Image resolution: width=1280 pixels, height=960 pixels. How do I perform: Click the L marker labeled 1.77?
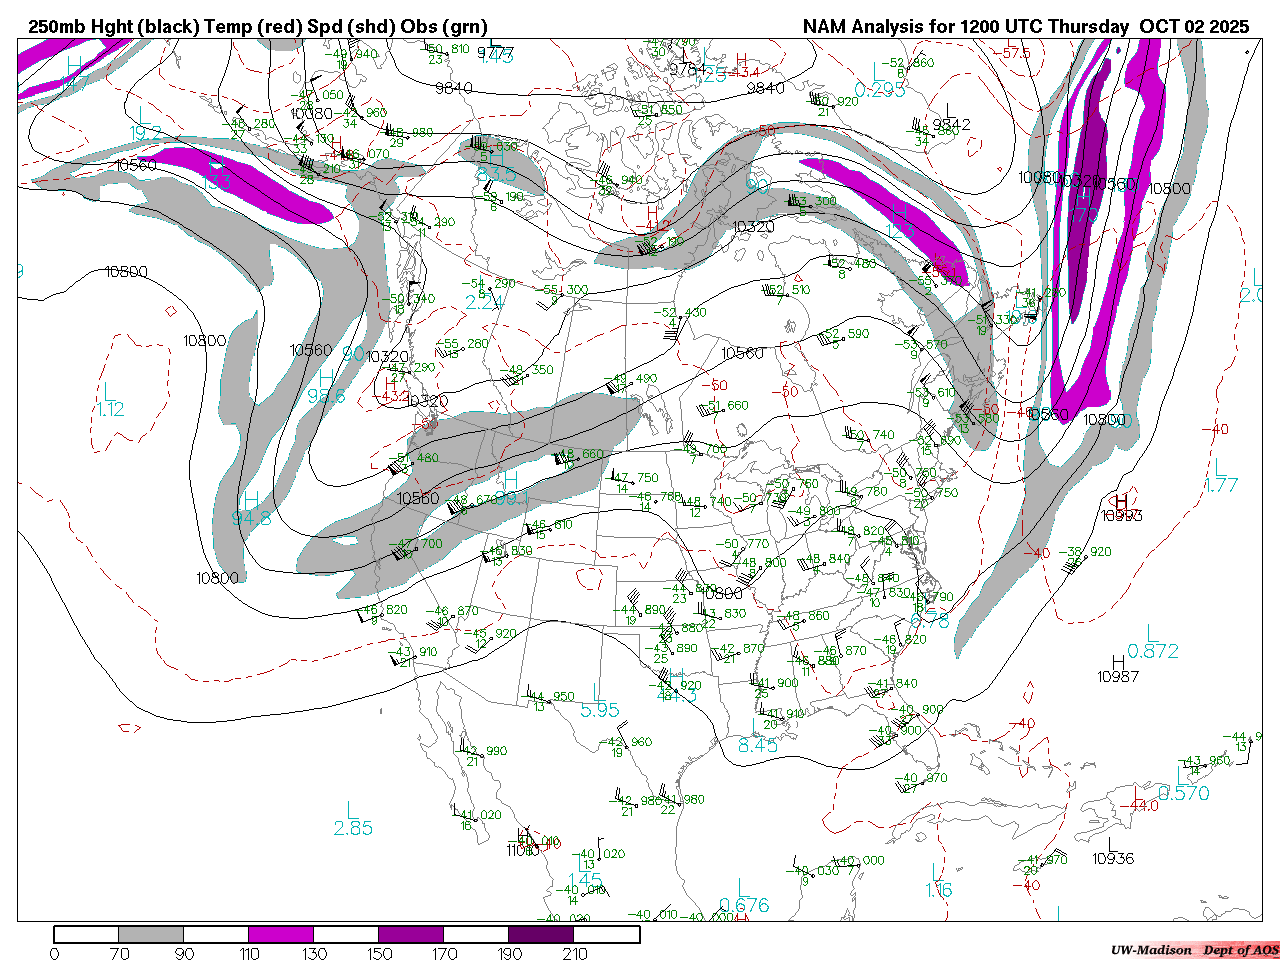[1220, 466]
